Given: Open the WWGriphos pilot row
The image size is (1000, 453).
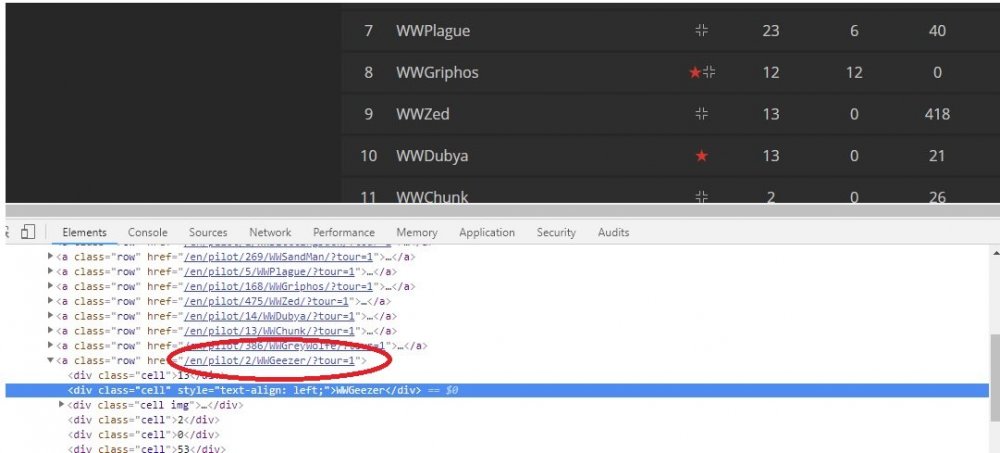Looking at the screenshot, I should pyautogui.click(x=670, y=72).
